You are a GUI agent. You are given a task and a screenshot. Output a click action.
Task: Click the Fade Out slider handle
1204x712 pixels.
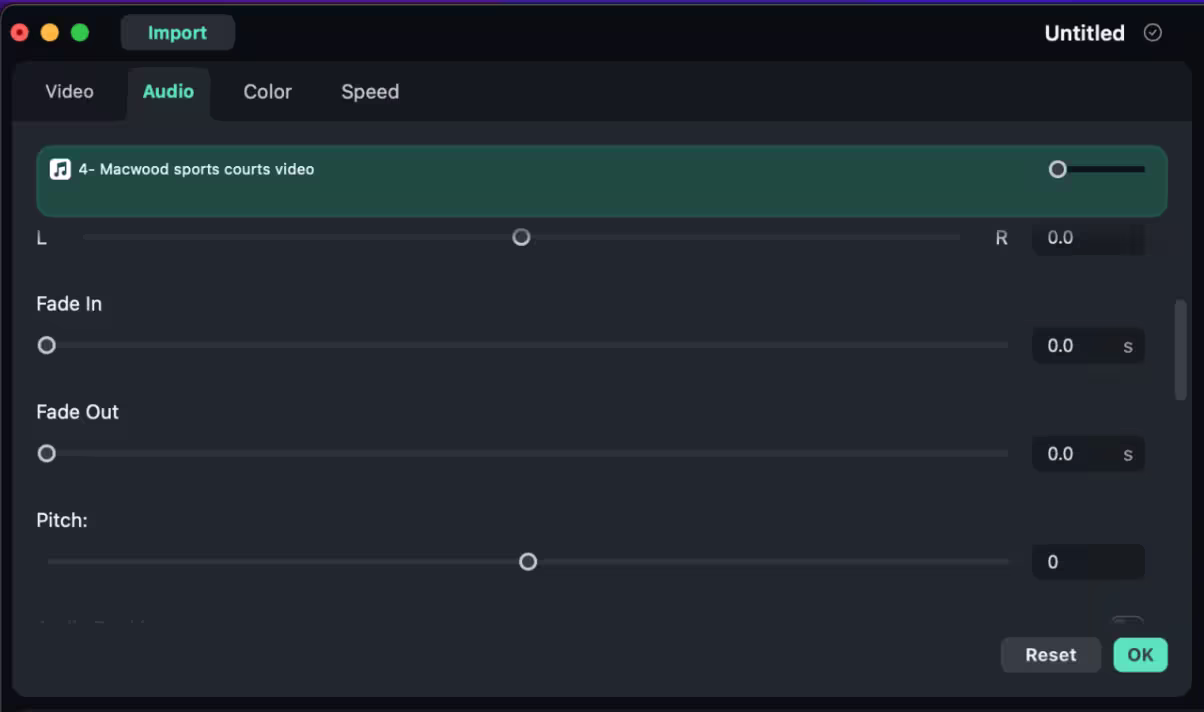pos(47,454)
